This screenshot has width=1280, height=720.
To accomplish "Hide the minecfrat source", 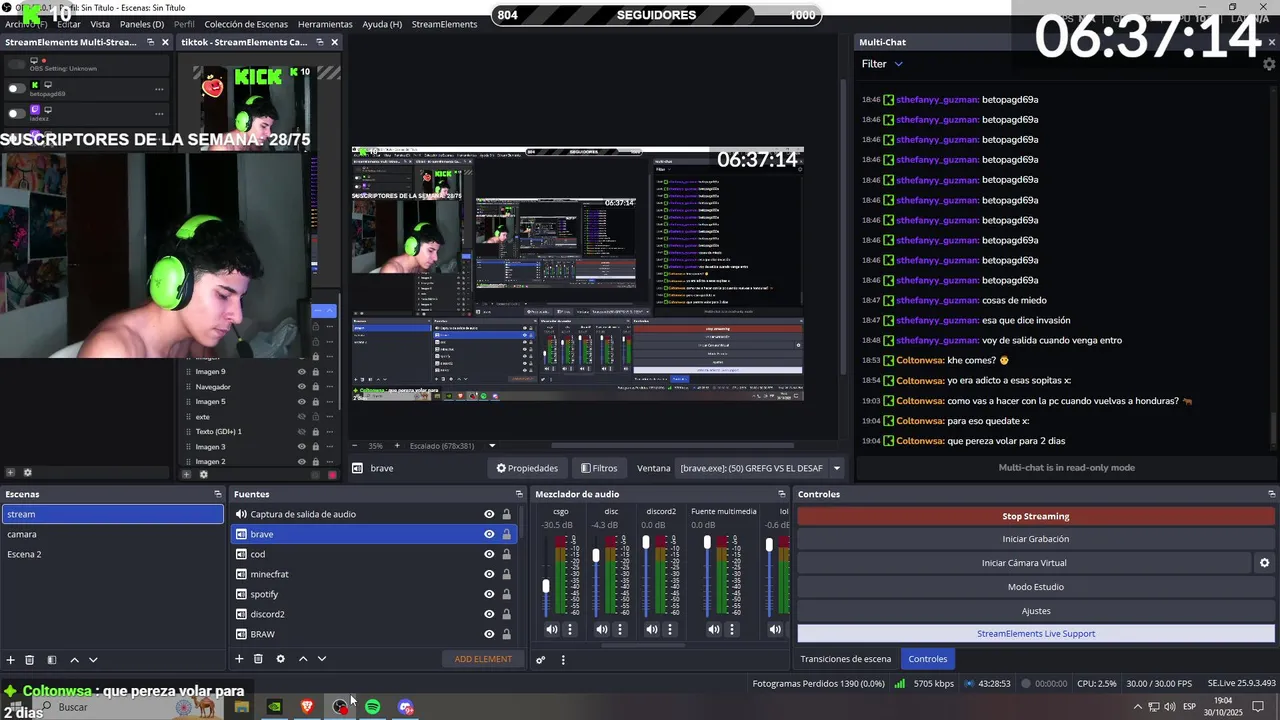I will point(489,574).
